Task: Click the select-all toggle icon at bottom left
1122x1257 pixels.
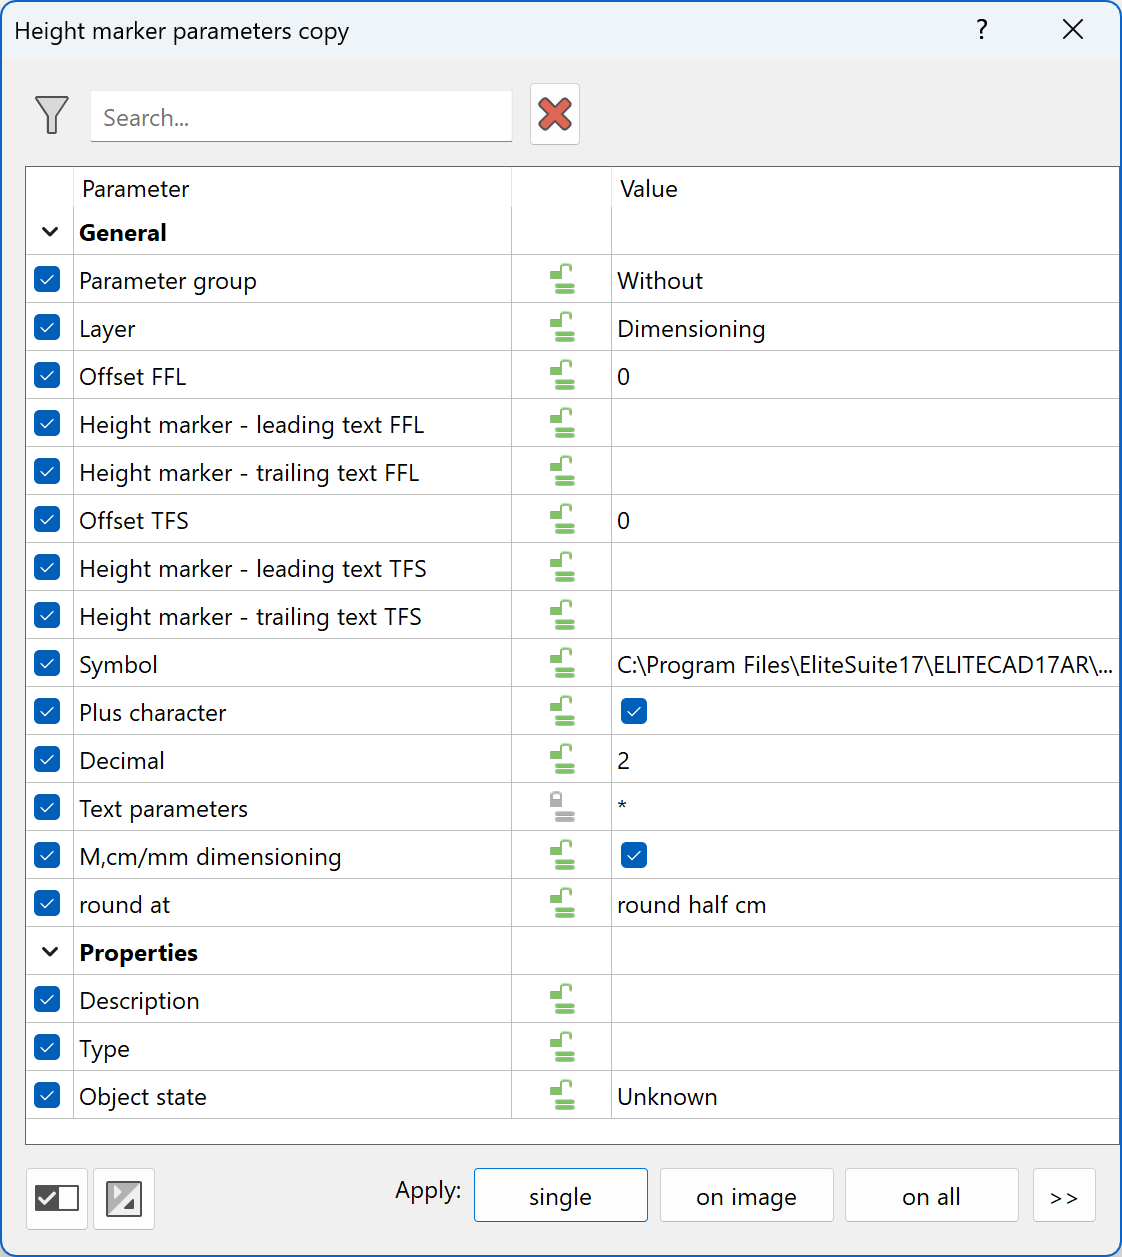Action: tap(57, 1197)
